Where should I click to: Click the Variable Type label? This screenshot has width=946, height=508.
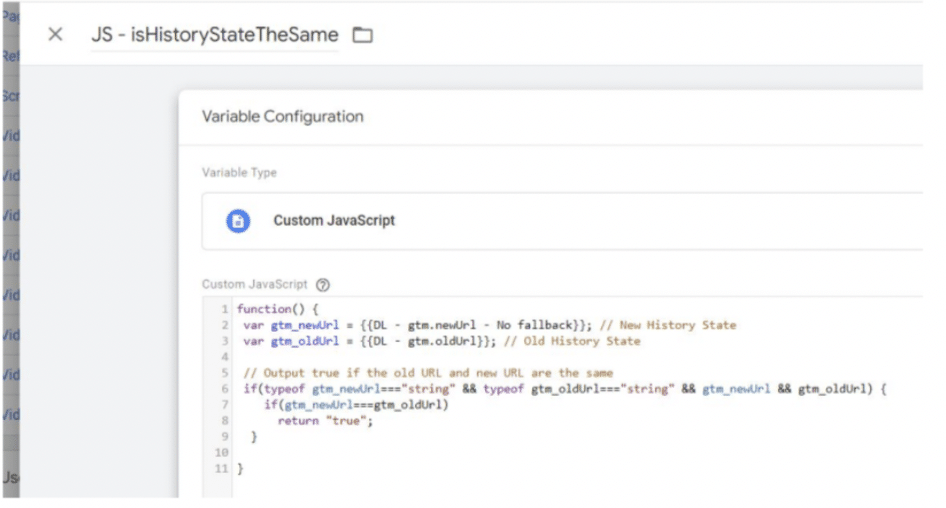(x=239, y=172)
